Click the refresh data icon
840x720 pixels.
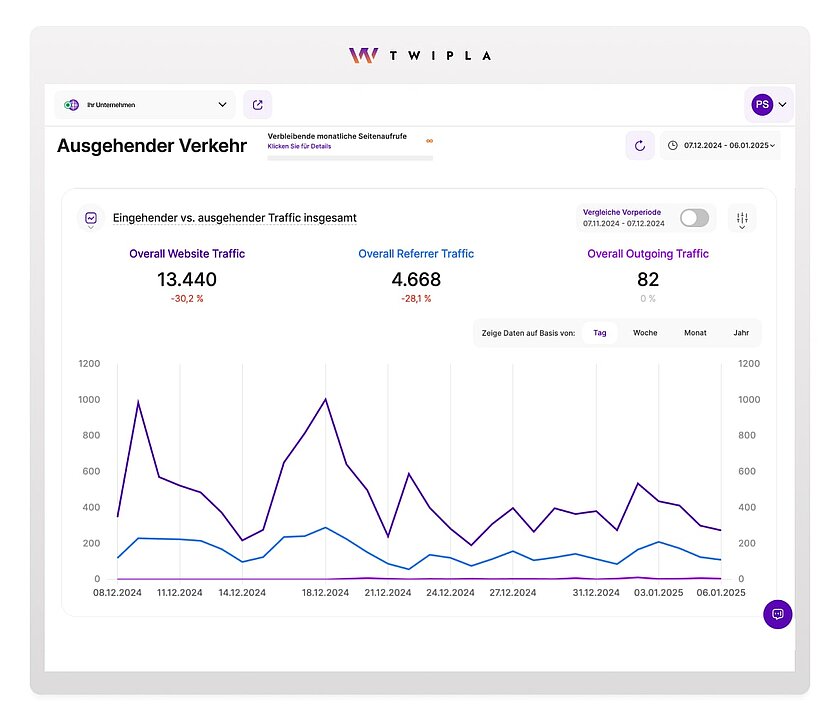pos(640,145)
